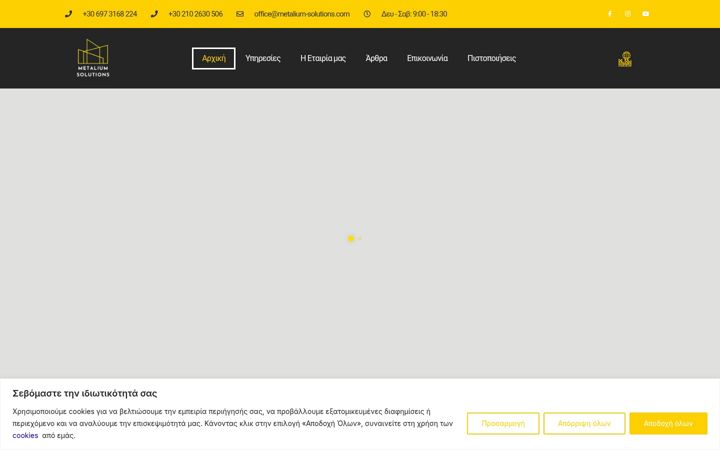Open the YouTube social icon

(x=646, y=14)
